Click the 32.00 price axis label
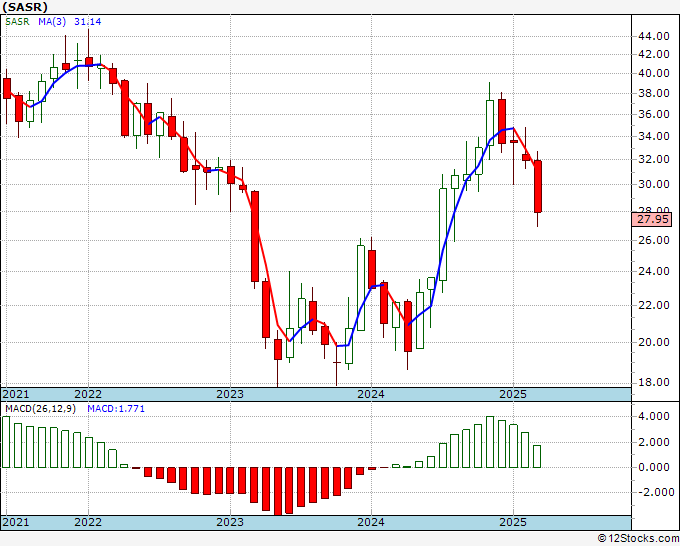 point(654,159)
